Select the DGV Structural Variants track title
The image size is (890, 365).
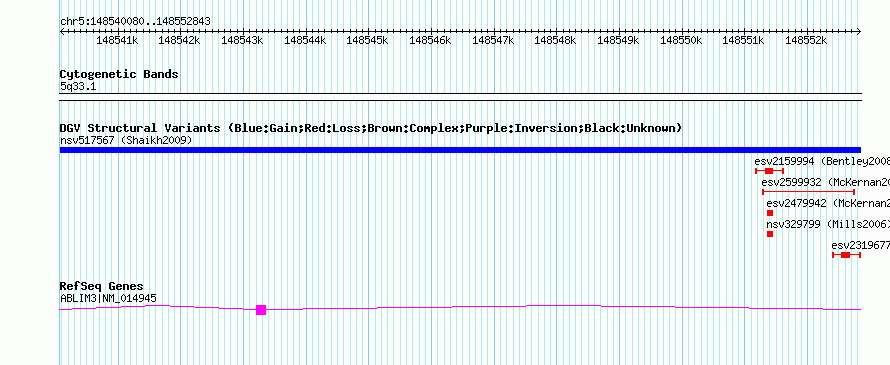pos(371,128)
